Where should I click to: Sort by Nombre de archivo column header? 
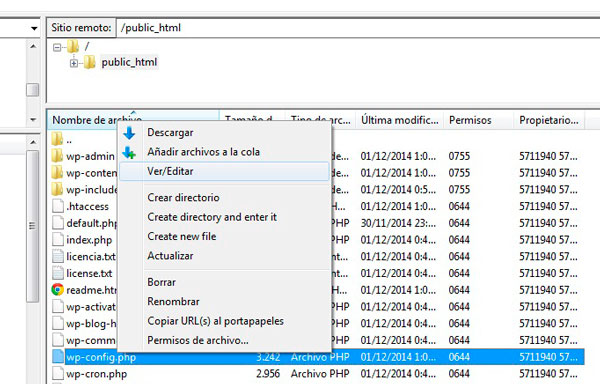click(x=133, y=120)
